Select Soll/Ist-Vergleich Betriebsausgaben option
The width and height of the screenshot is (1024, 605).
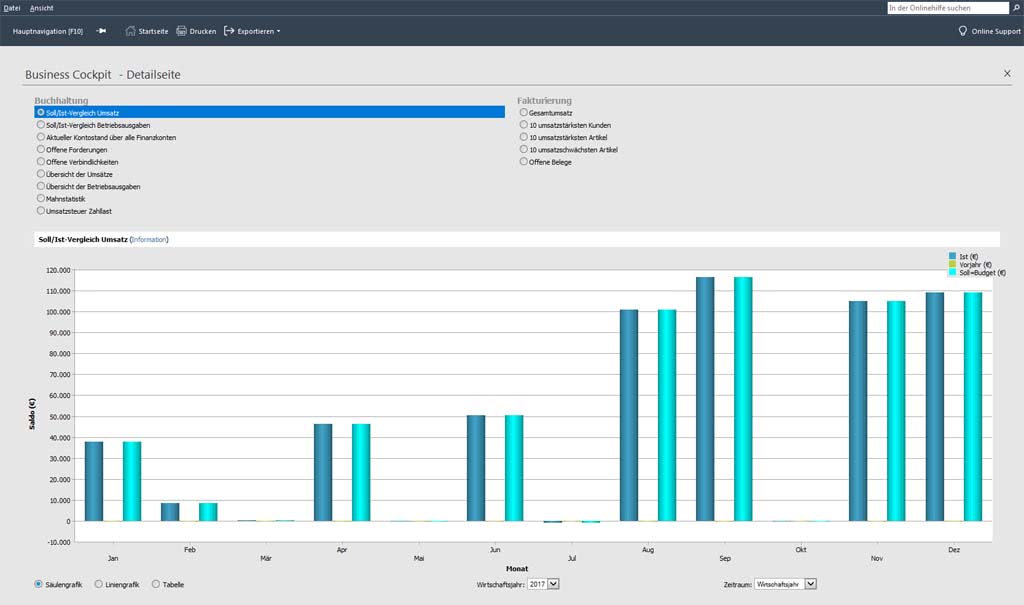(41, 125)
